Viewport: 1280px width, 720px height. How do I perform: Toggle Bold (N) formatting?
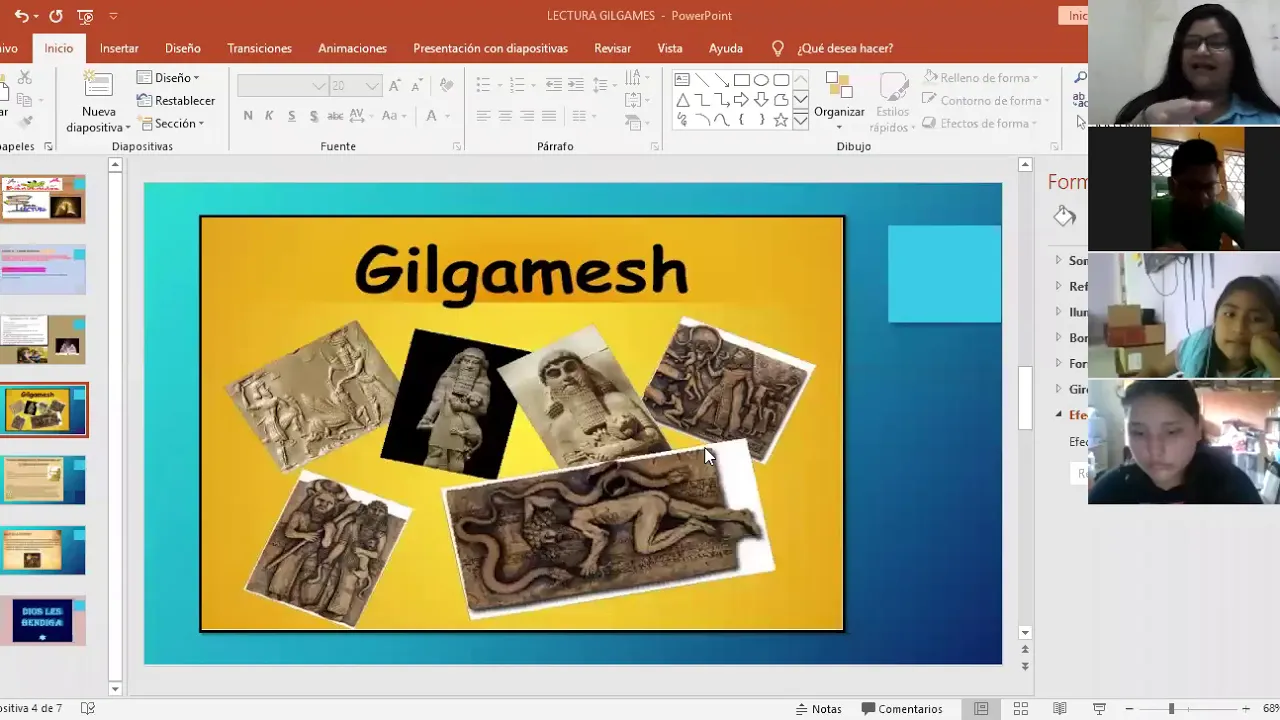(248, 116)
